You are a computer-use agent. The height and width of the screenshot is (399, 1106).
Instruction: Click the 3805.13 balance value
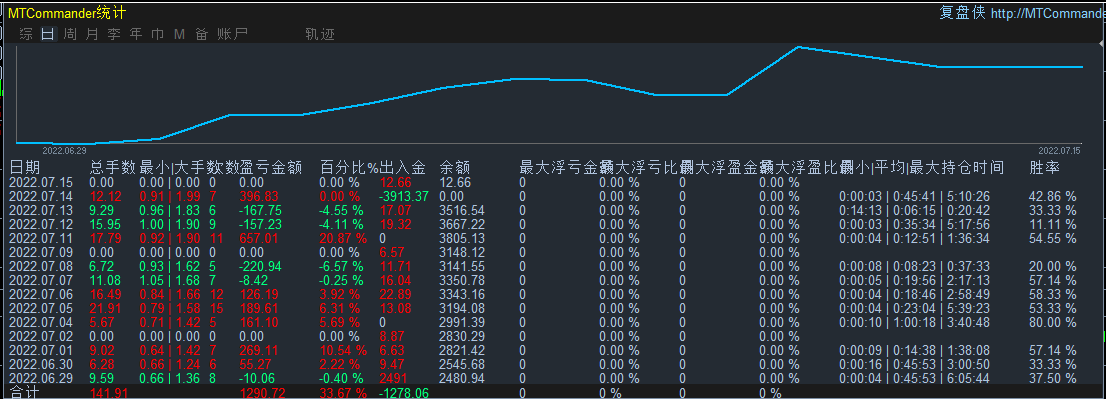(x=462, y=238)
